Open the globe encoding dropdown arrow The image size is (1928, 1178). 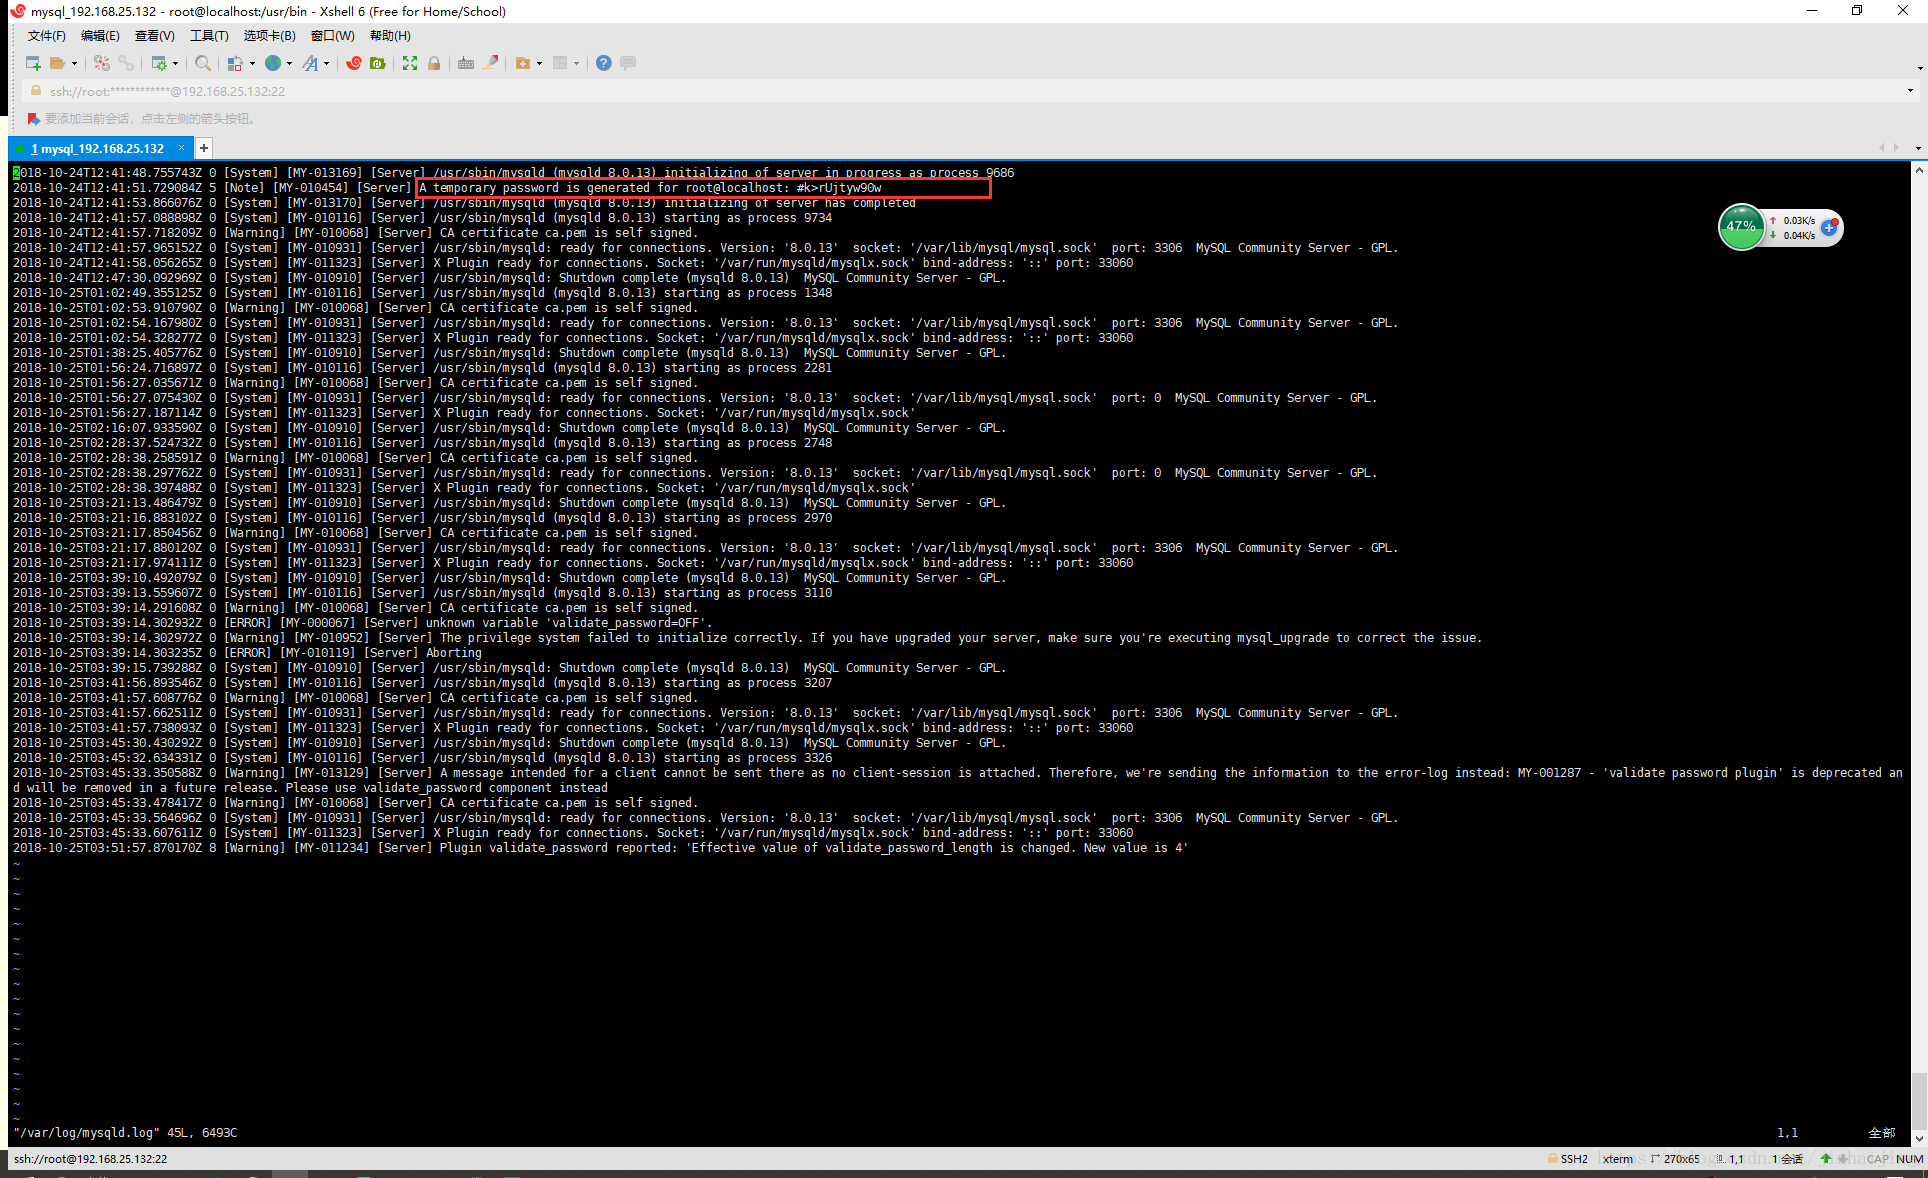(289, 64)
